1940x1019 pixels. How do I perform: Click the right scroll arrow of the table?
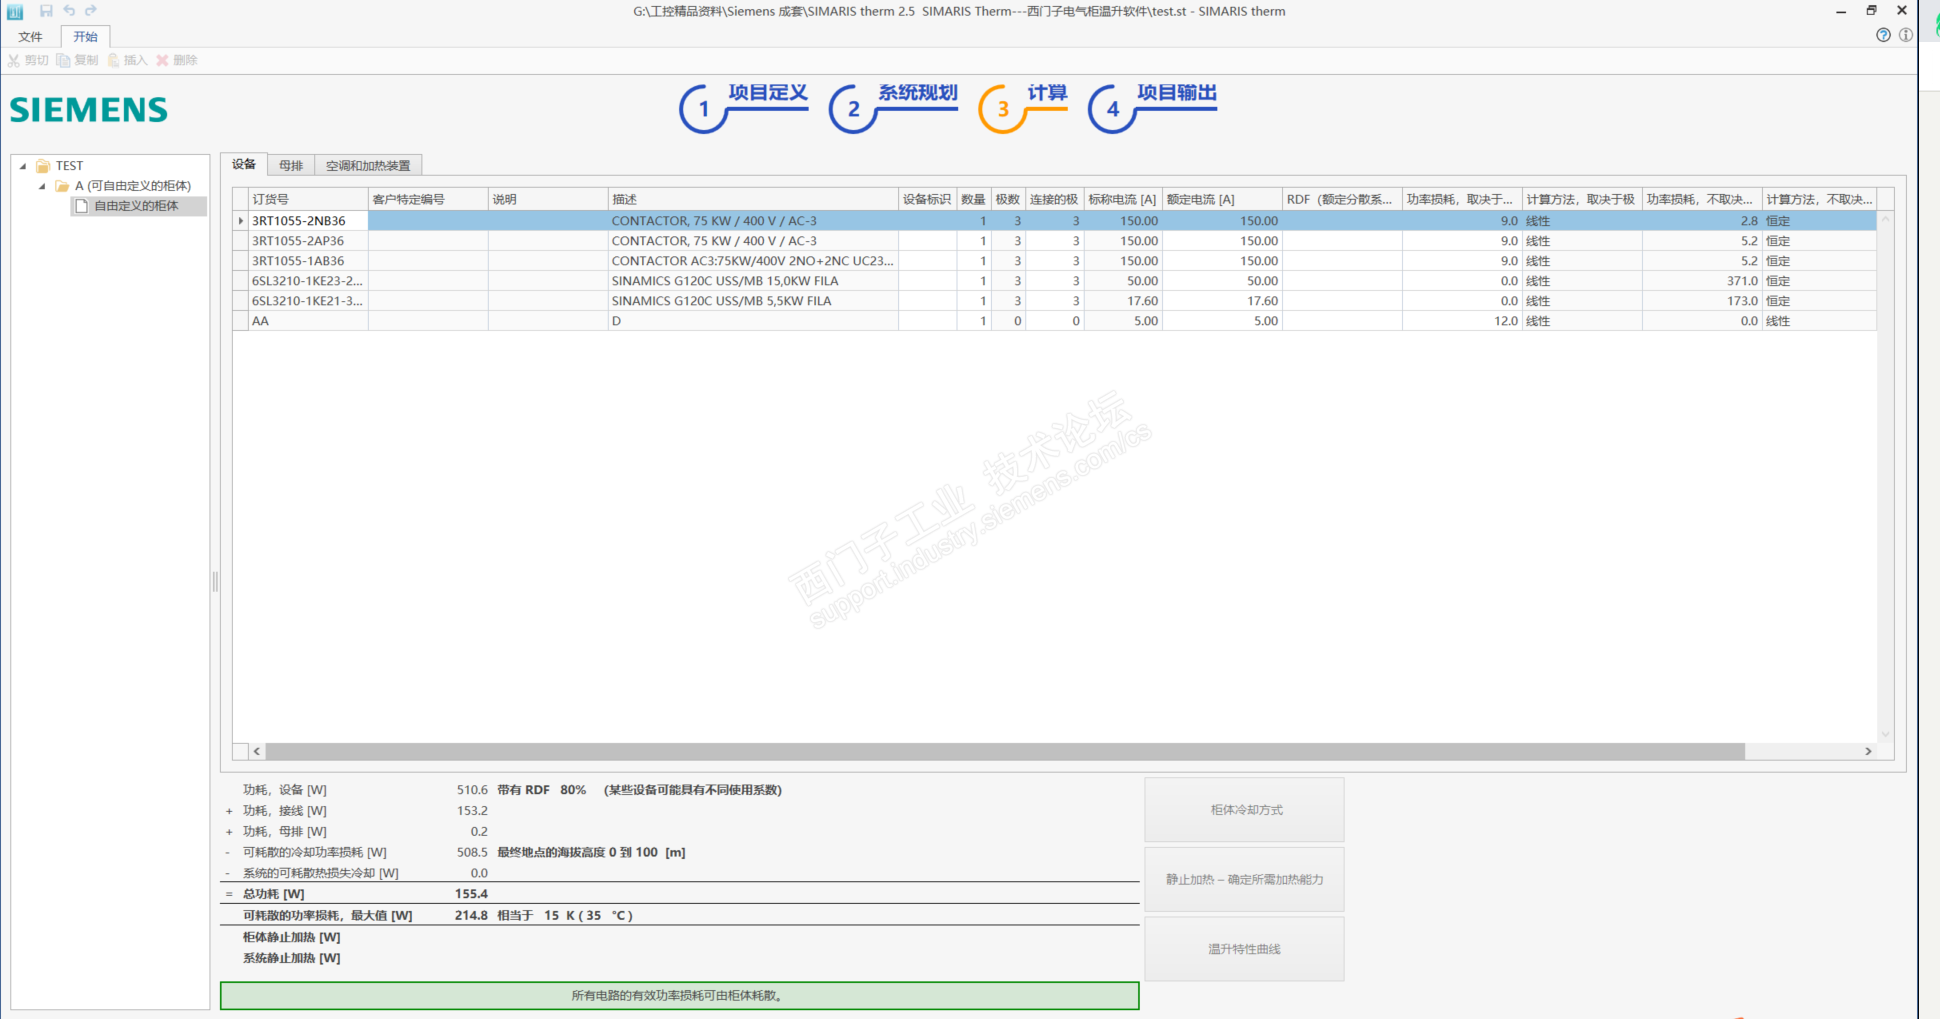pos(1868,751)
